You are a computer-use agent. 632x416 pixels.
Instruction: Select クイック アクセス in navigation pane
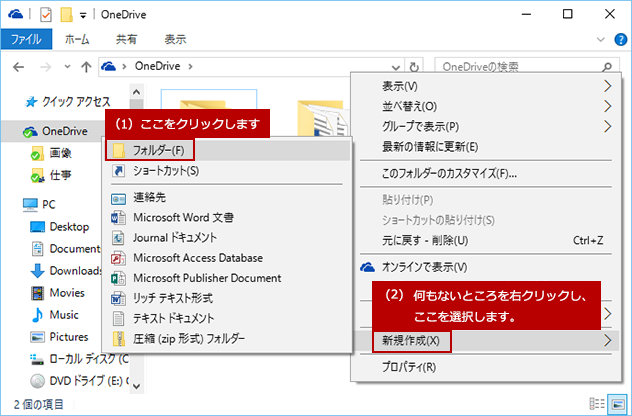(x=67, y=102)
